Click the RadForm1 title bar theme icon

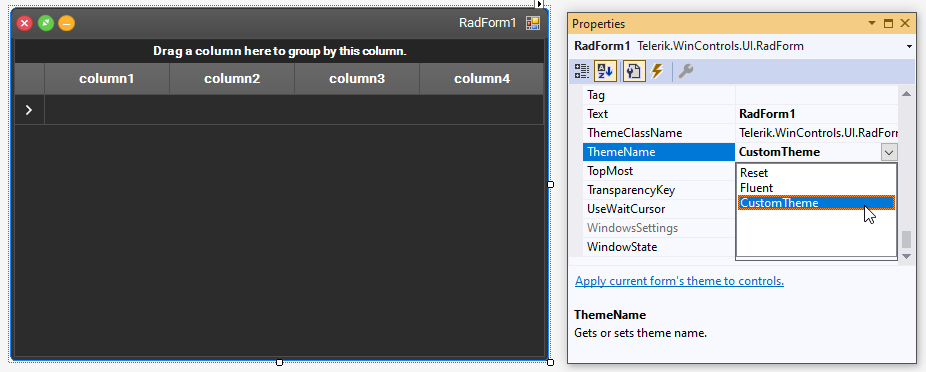pyautogui.click(x=533, y=23)
